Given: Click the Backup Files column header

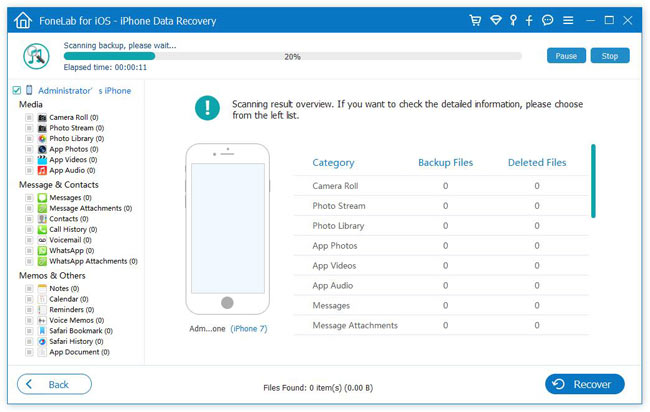Looking at the screenshot, I should pos(445,162).
